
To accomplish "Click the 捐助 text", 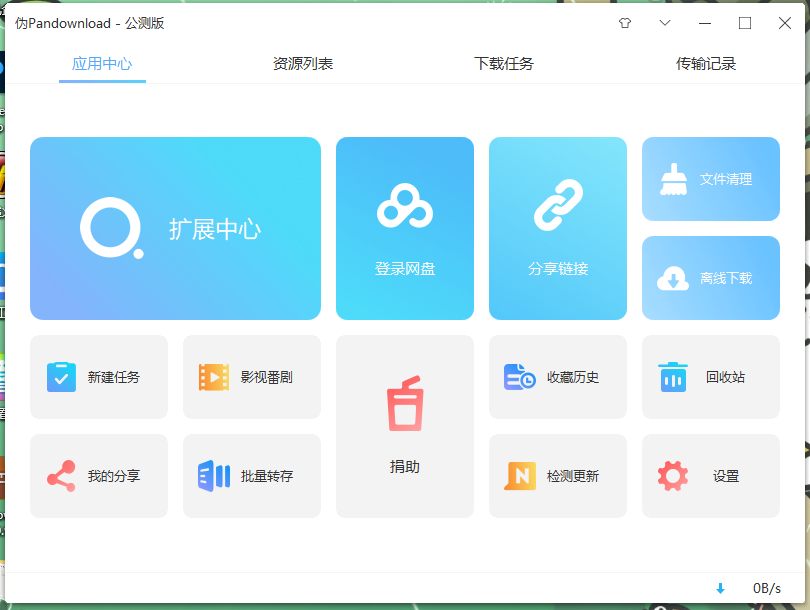I will point(405,466).
